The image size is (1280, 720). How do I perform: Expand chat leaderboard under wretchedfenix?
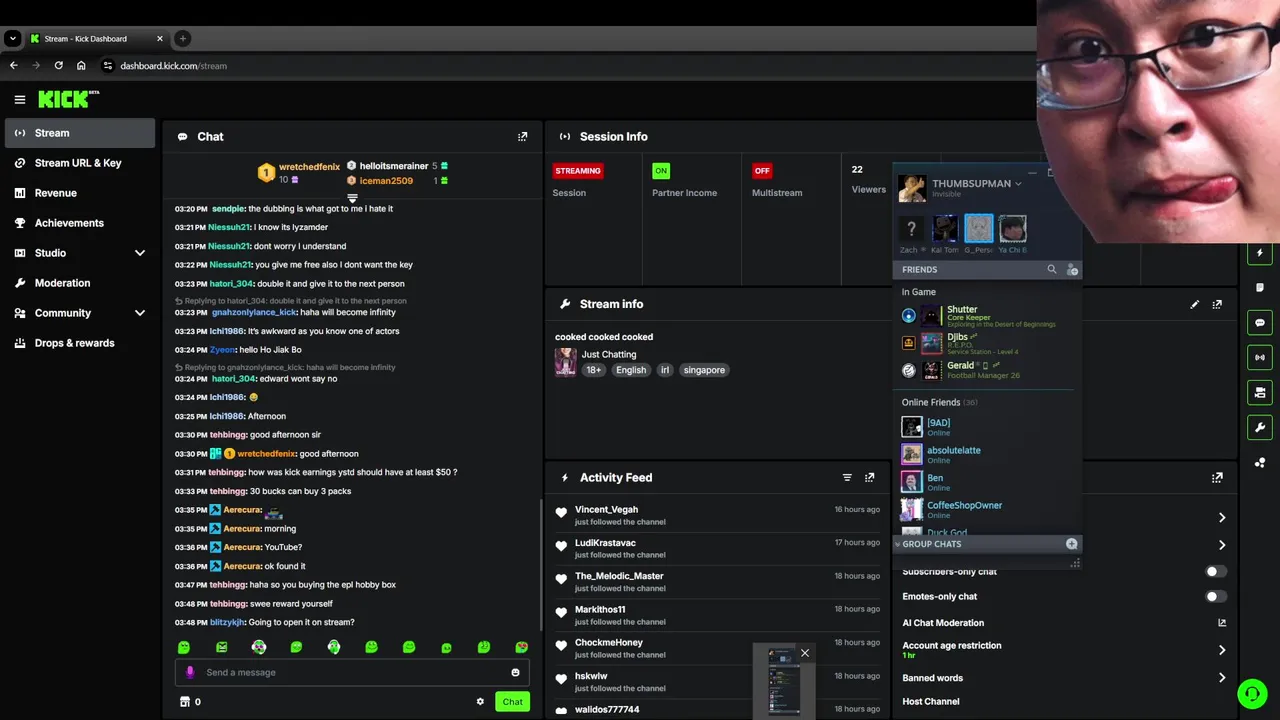click(352, 198)
